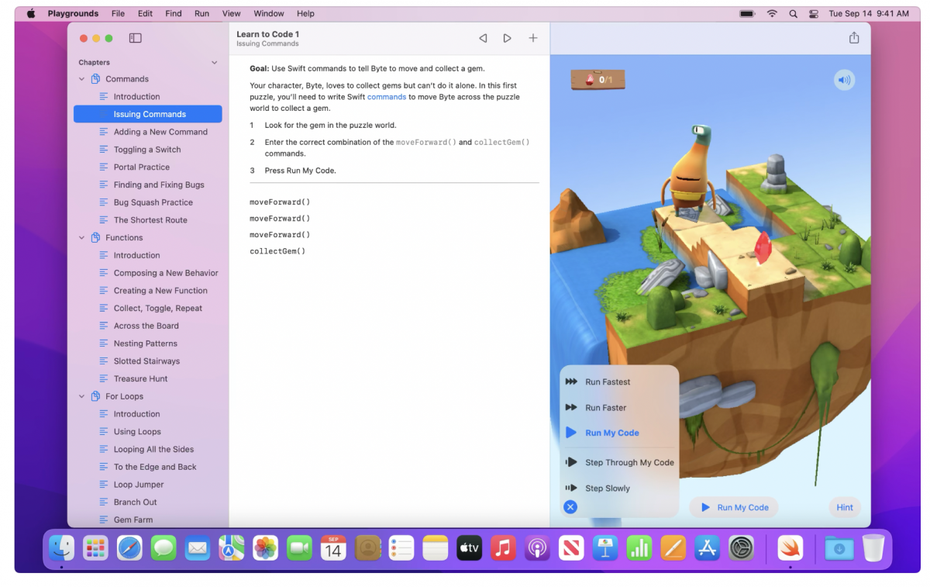Open Wi-Fi status in menu bar
The height and width of the screenshot is (587, 930).
[x=772, y=14]
